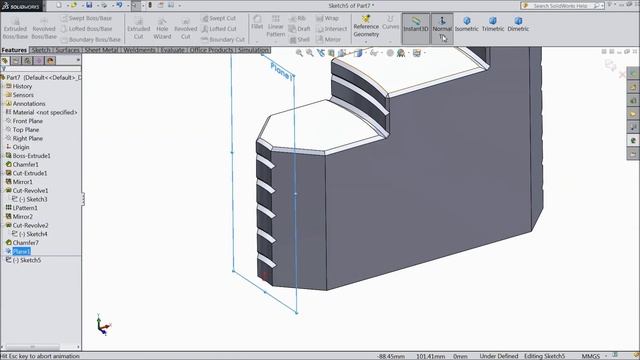This screenshot has height=360, width=640.
Task: Open the Office Products tab
Action: coord(211,50)
